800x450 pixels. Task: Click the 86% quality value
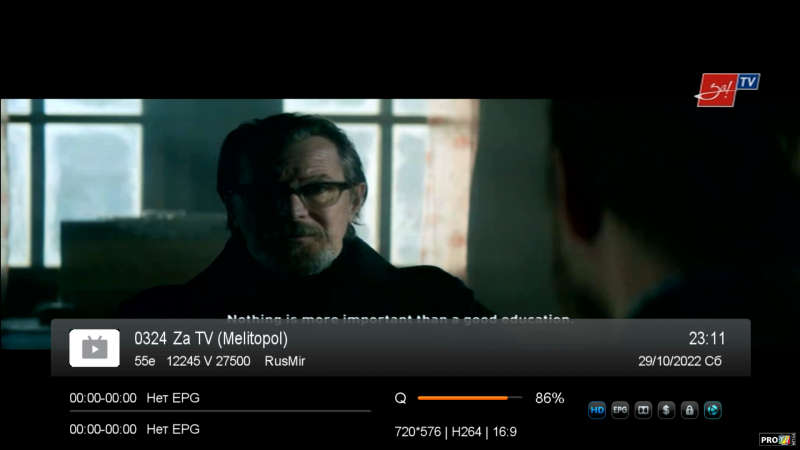[x=549, y=398]
